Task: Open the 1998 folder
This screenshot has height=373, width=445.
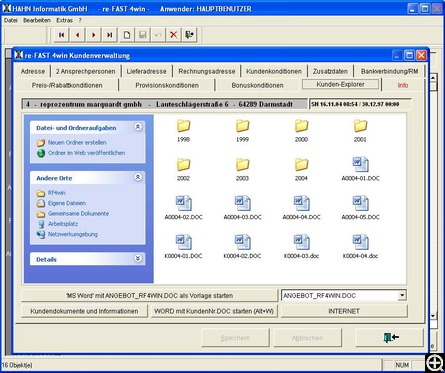Action: click(183, 130)
